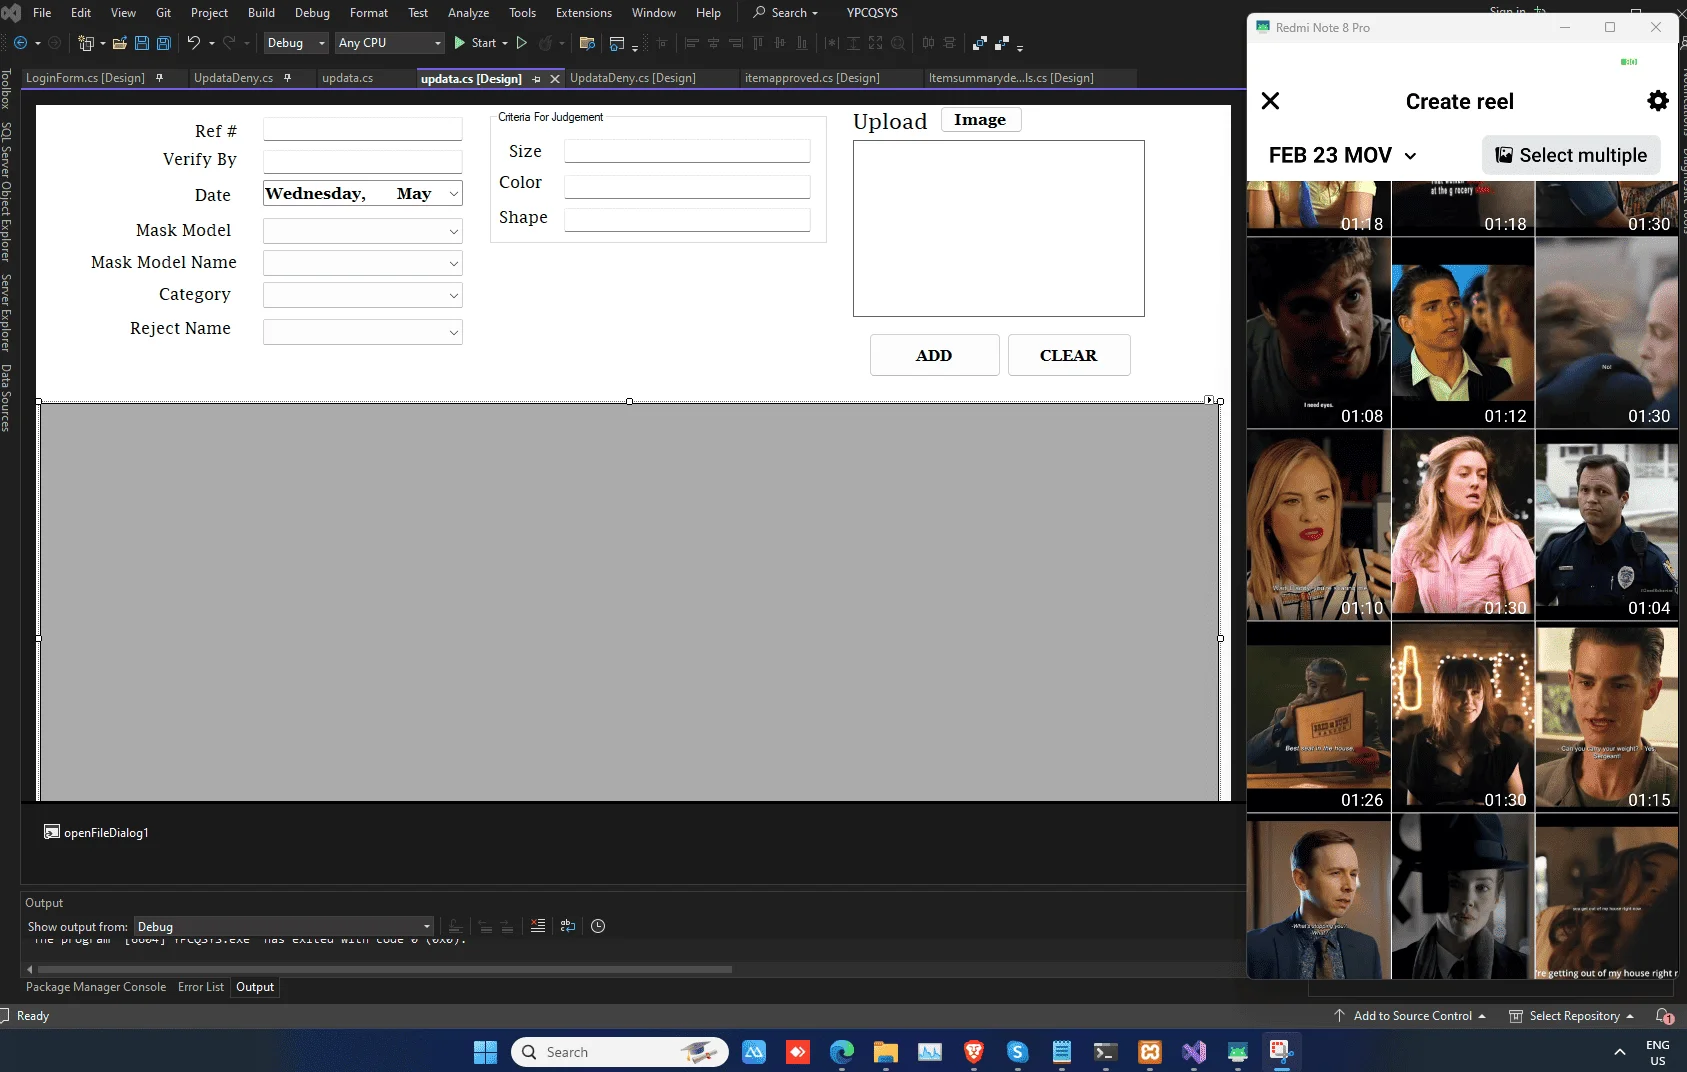1687x1072 pixels.
Task: Open the Format menu
Action: [369, 13]
